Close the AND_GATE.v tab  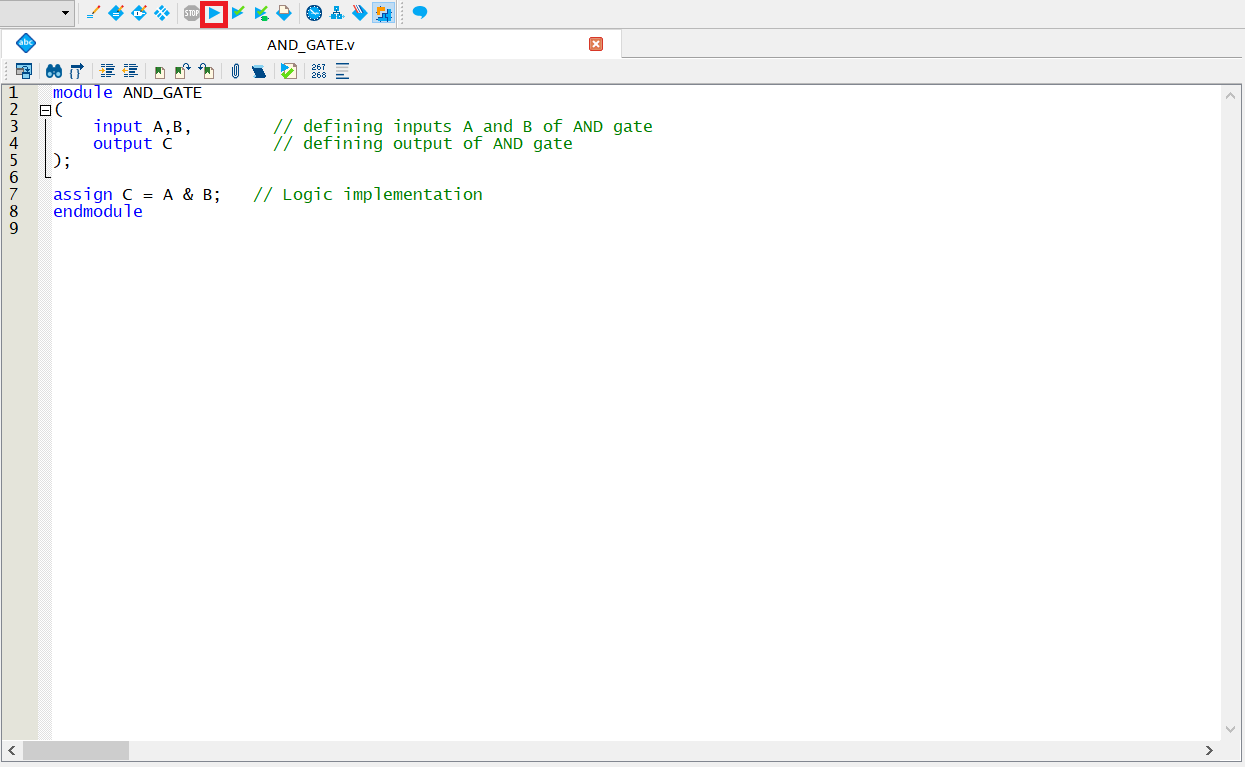pos(596,44)
